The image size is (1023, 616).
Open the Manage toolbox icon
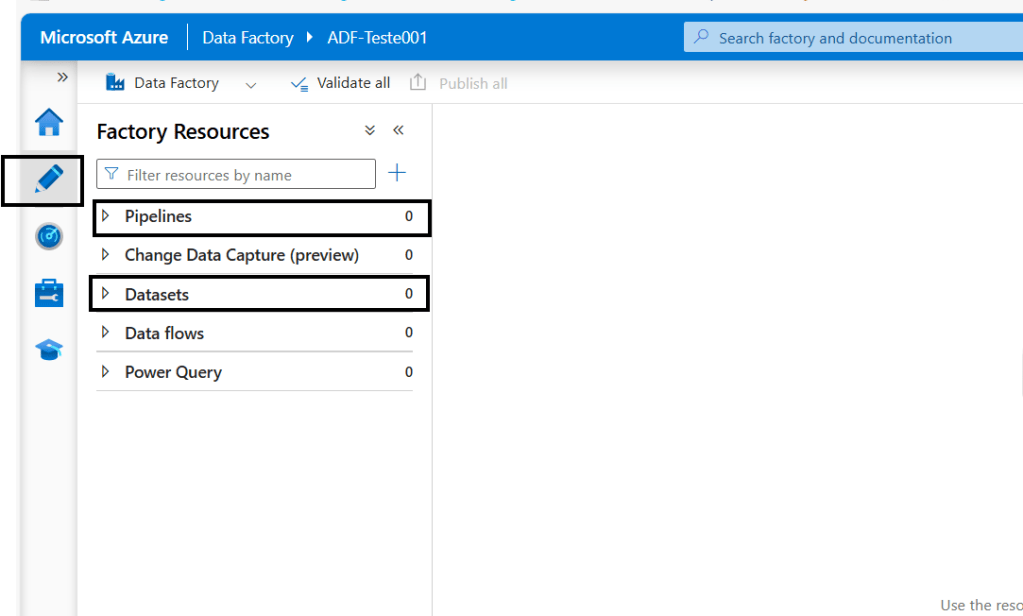(49, 293)
